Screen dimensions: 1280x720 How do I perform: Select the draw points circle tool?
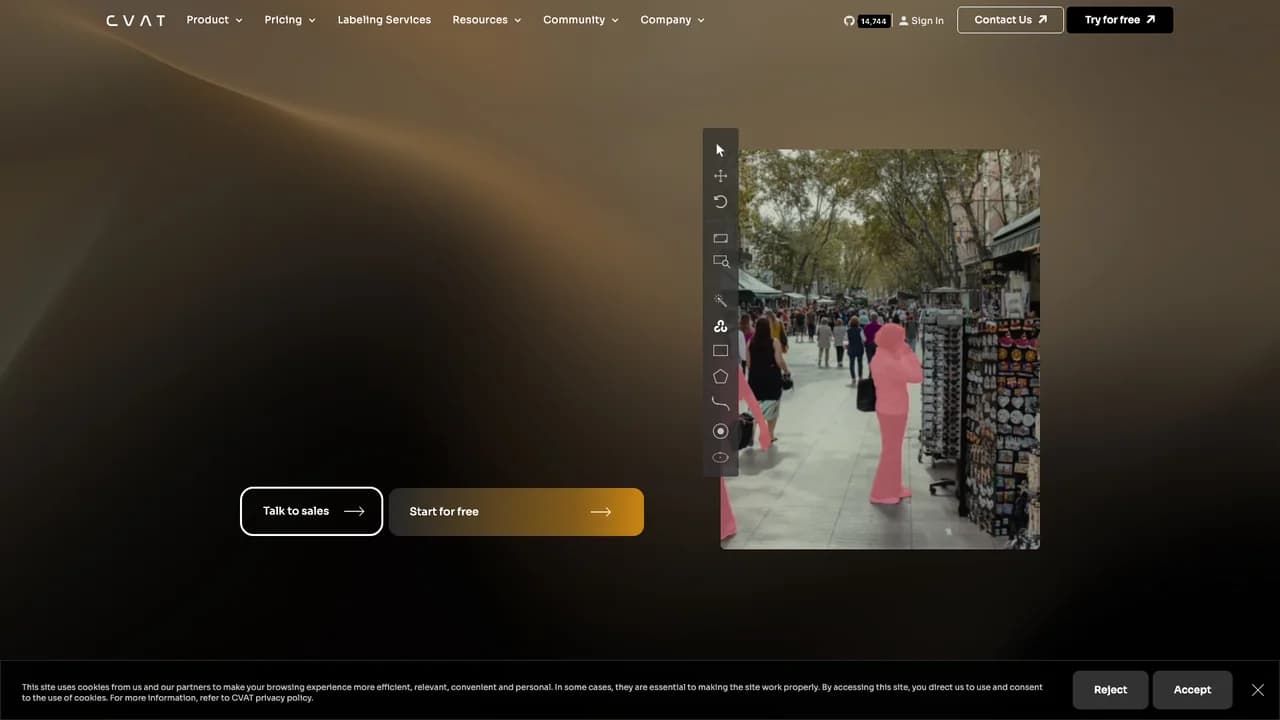click(720, 431)
